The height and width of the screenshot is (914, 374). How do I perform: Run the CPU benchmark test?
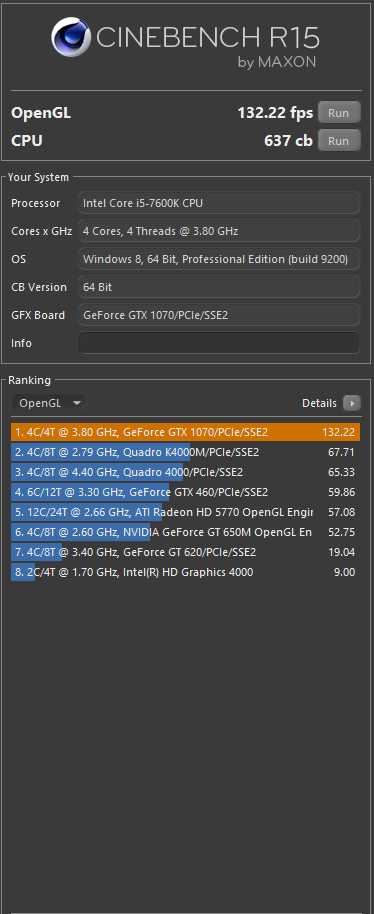[x=338, y=140]
